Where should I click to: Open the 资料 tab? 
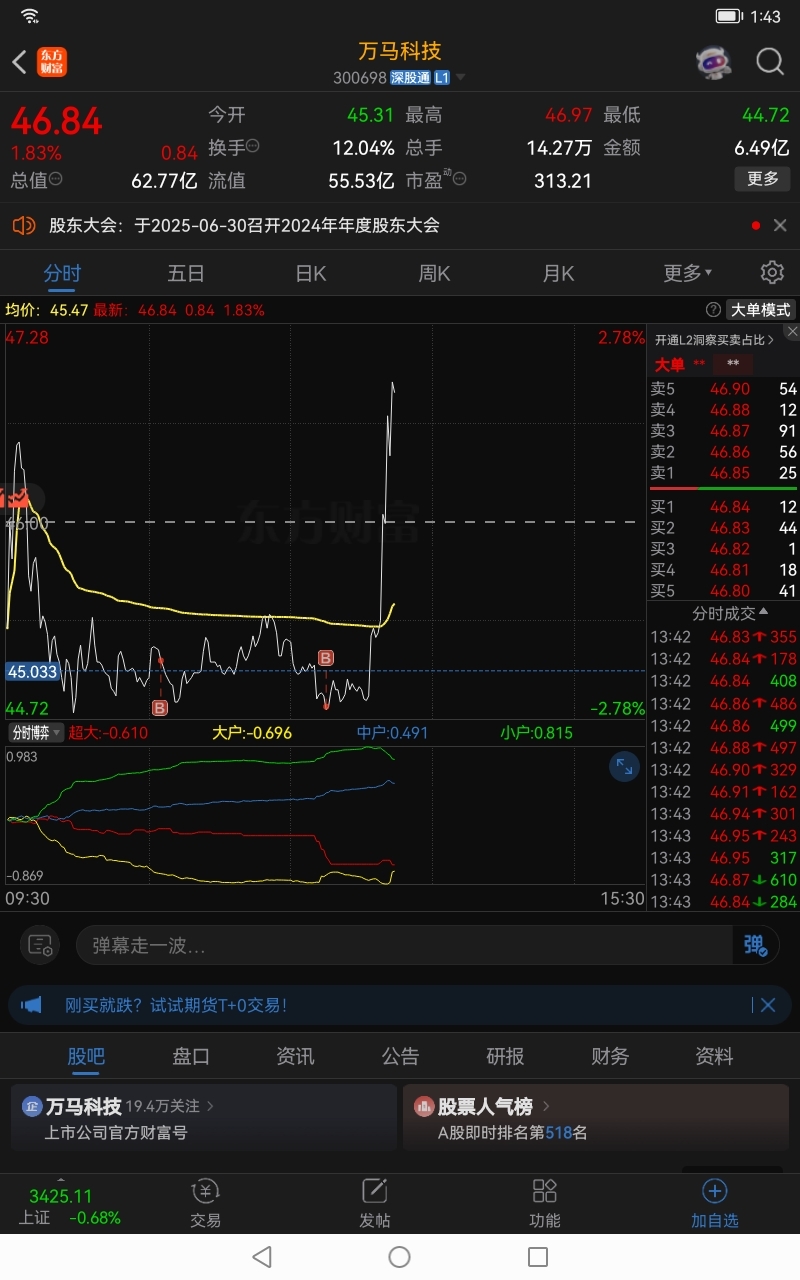(714, 1056)
